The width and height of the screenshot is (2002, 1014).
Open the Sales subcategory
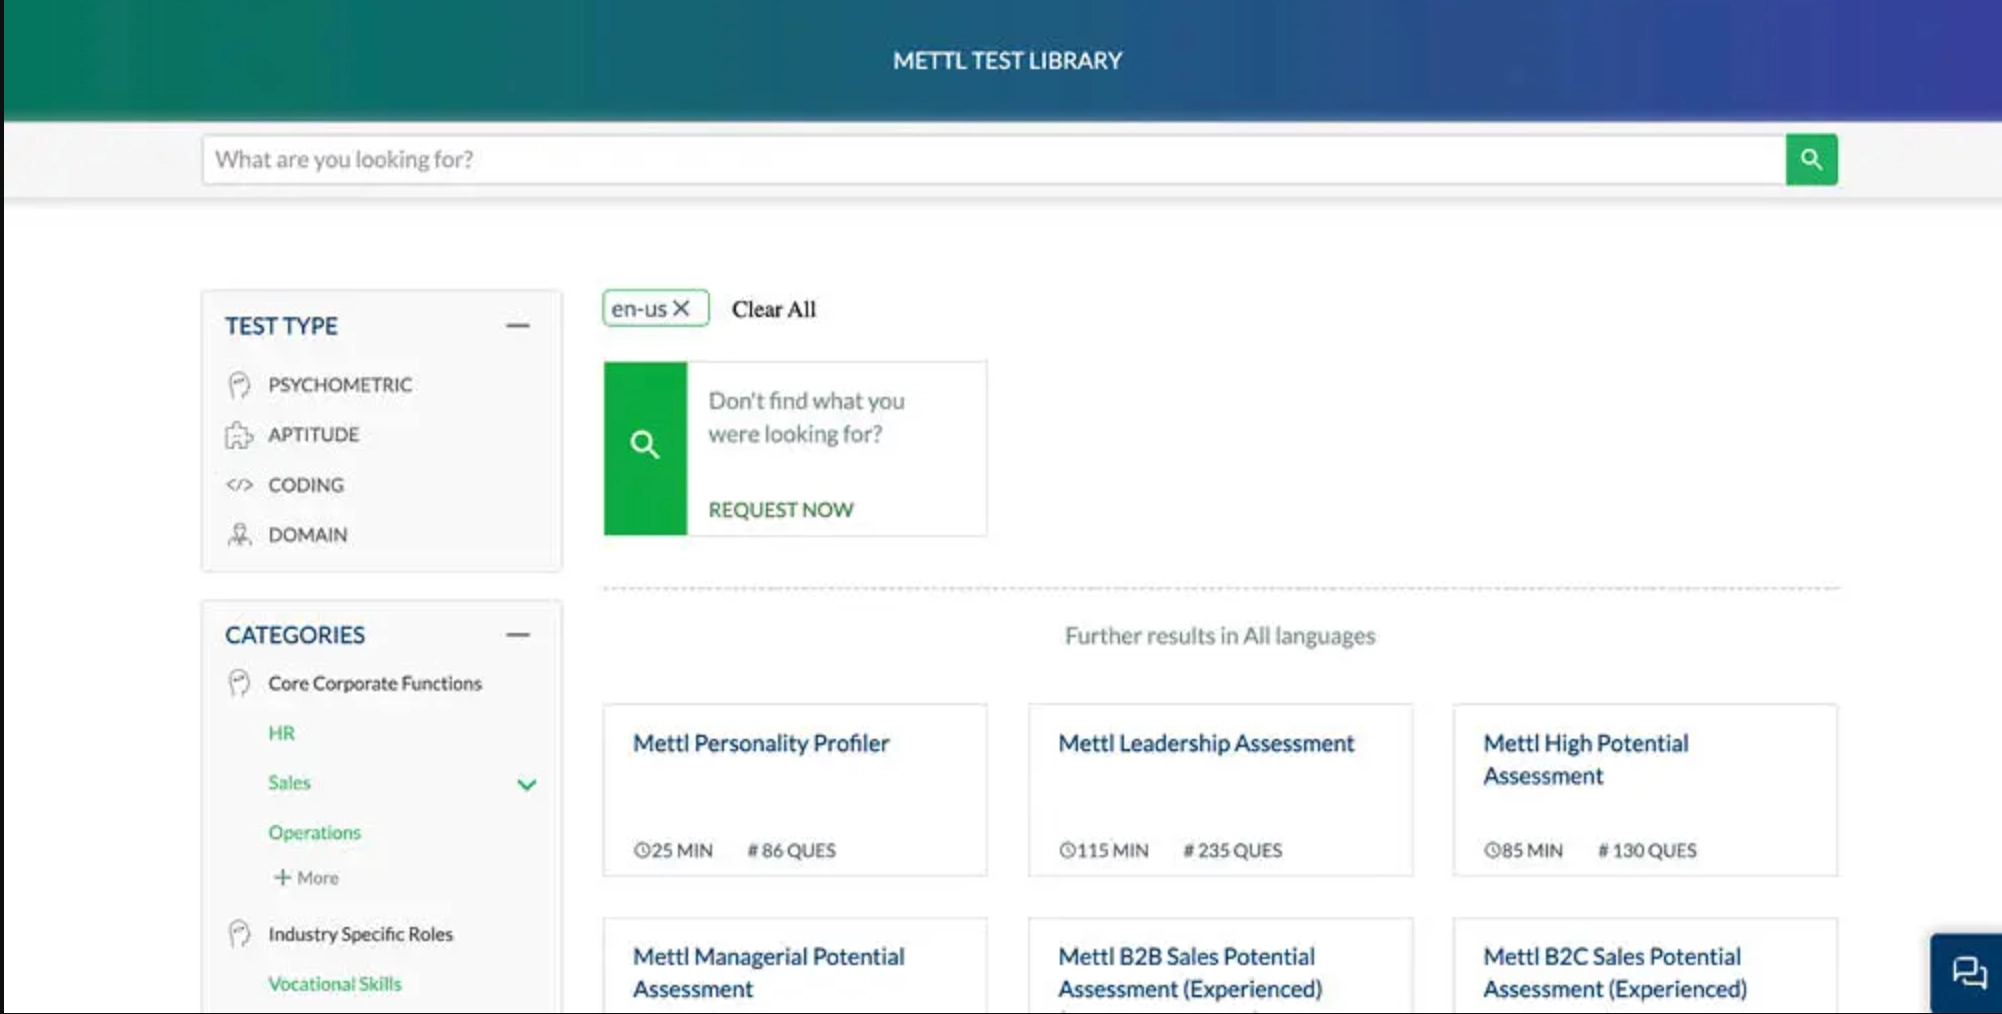(x=289, y=783)
